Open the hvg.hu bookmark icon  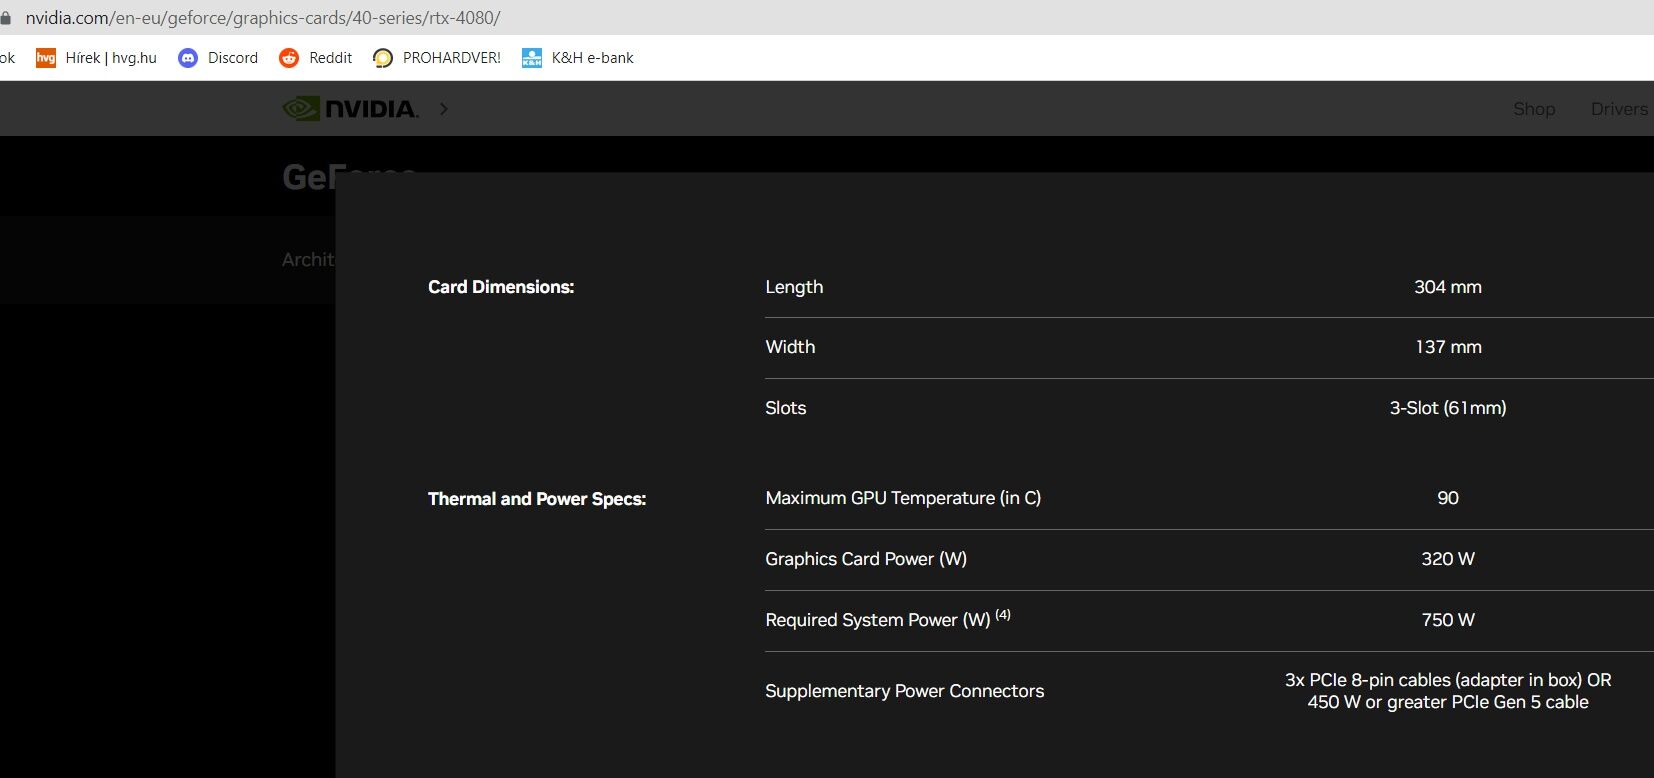[45, 58]
